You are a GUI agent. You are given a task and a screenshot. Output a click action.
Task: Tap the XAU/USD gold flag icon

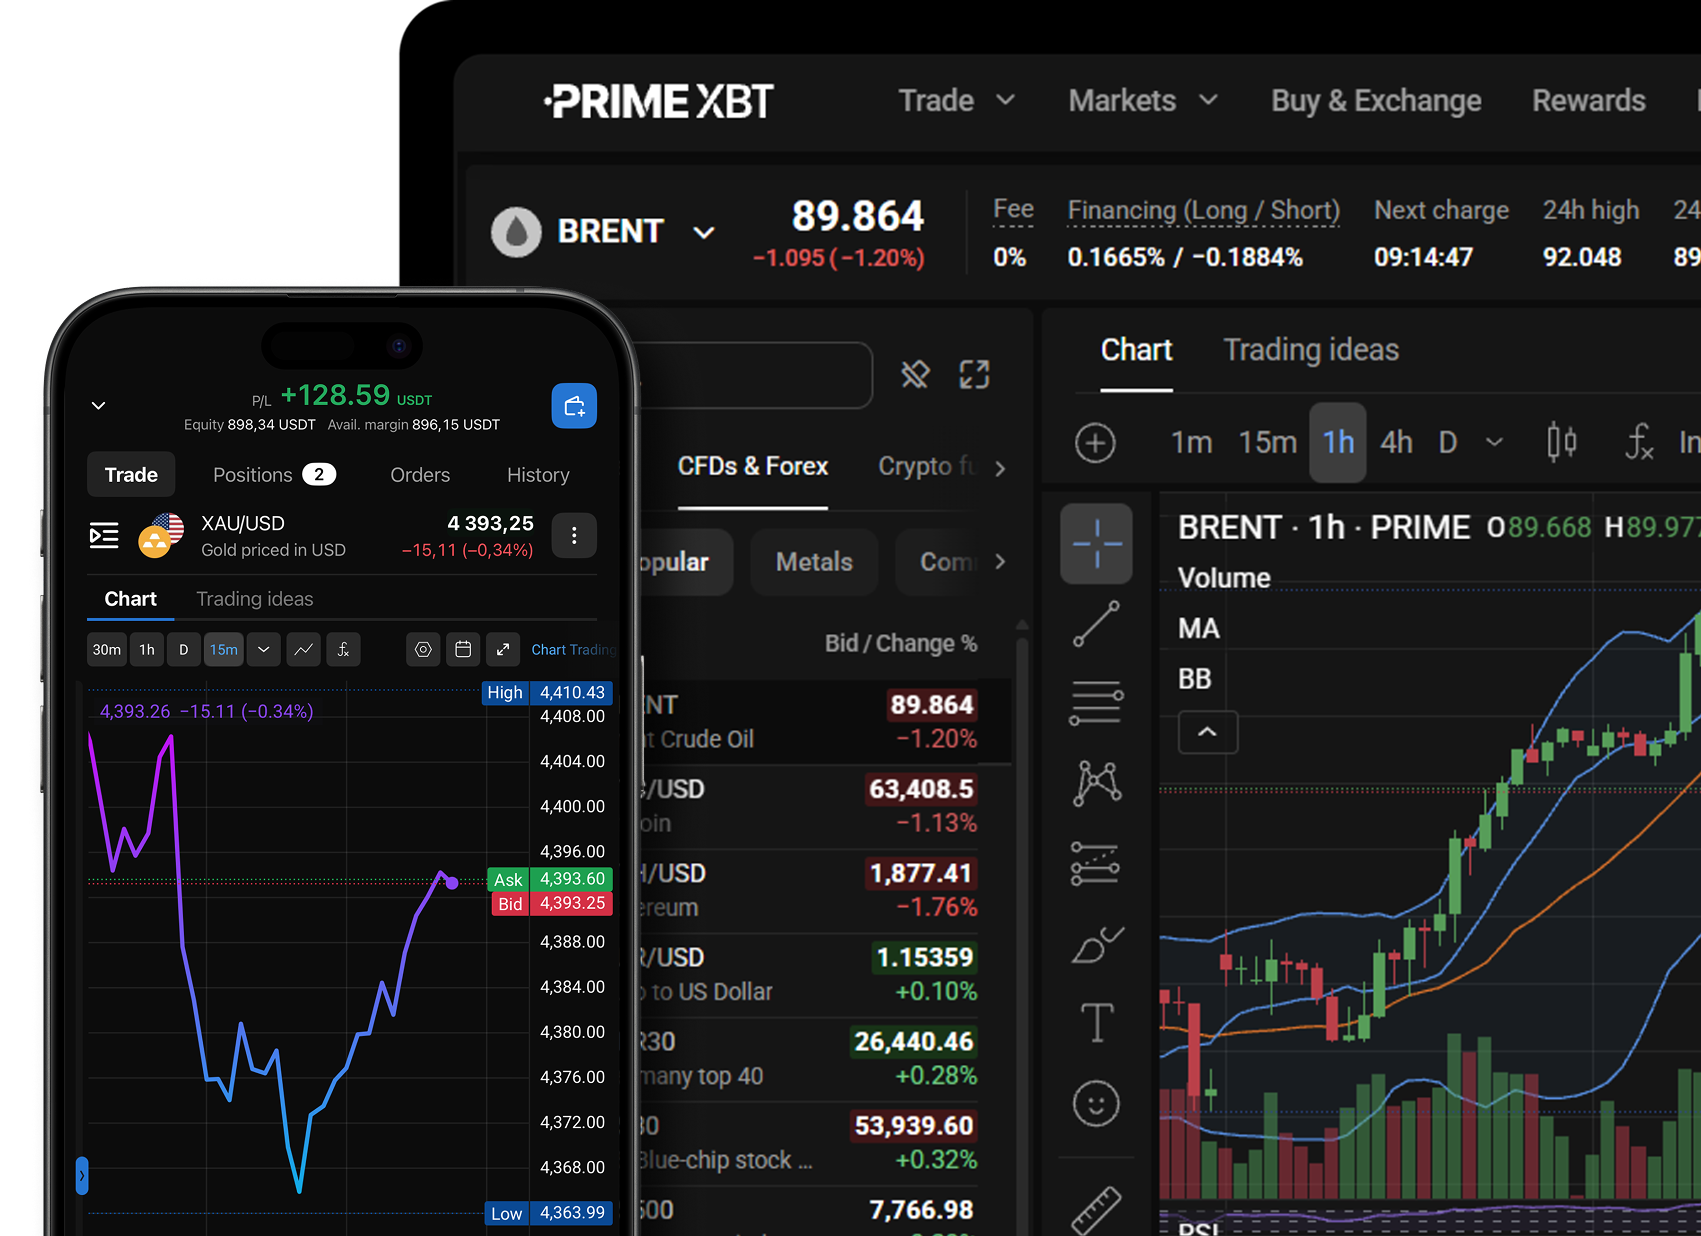click(161, 535)
